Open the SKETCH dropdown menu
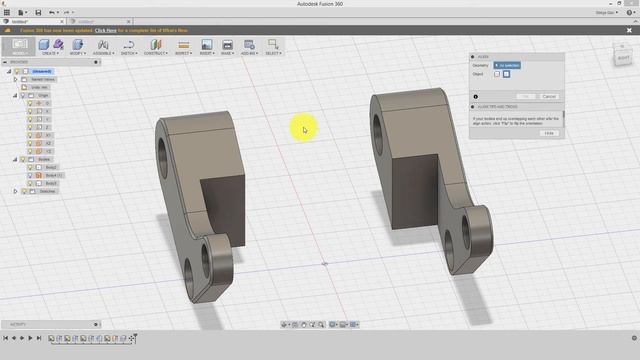The width and height of the screenshot is (640, 360). (129, 53)
